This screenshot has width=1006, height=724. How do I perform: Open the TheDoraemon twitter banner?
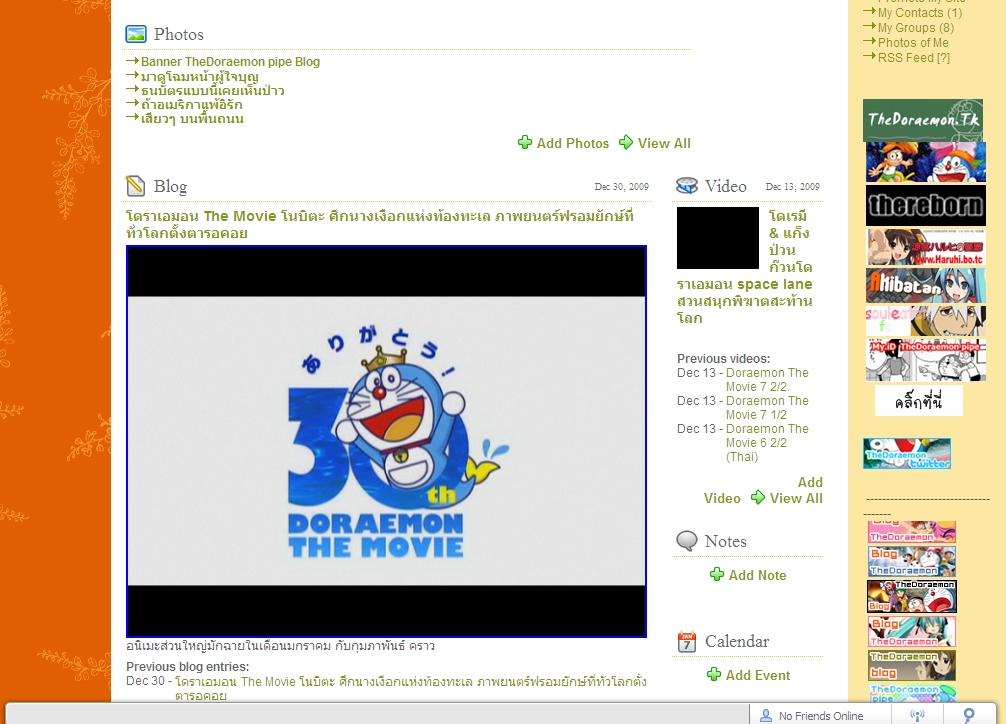coord(907,454)
